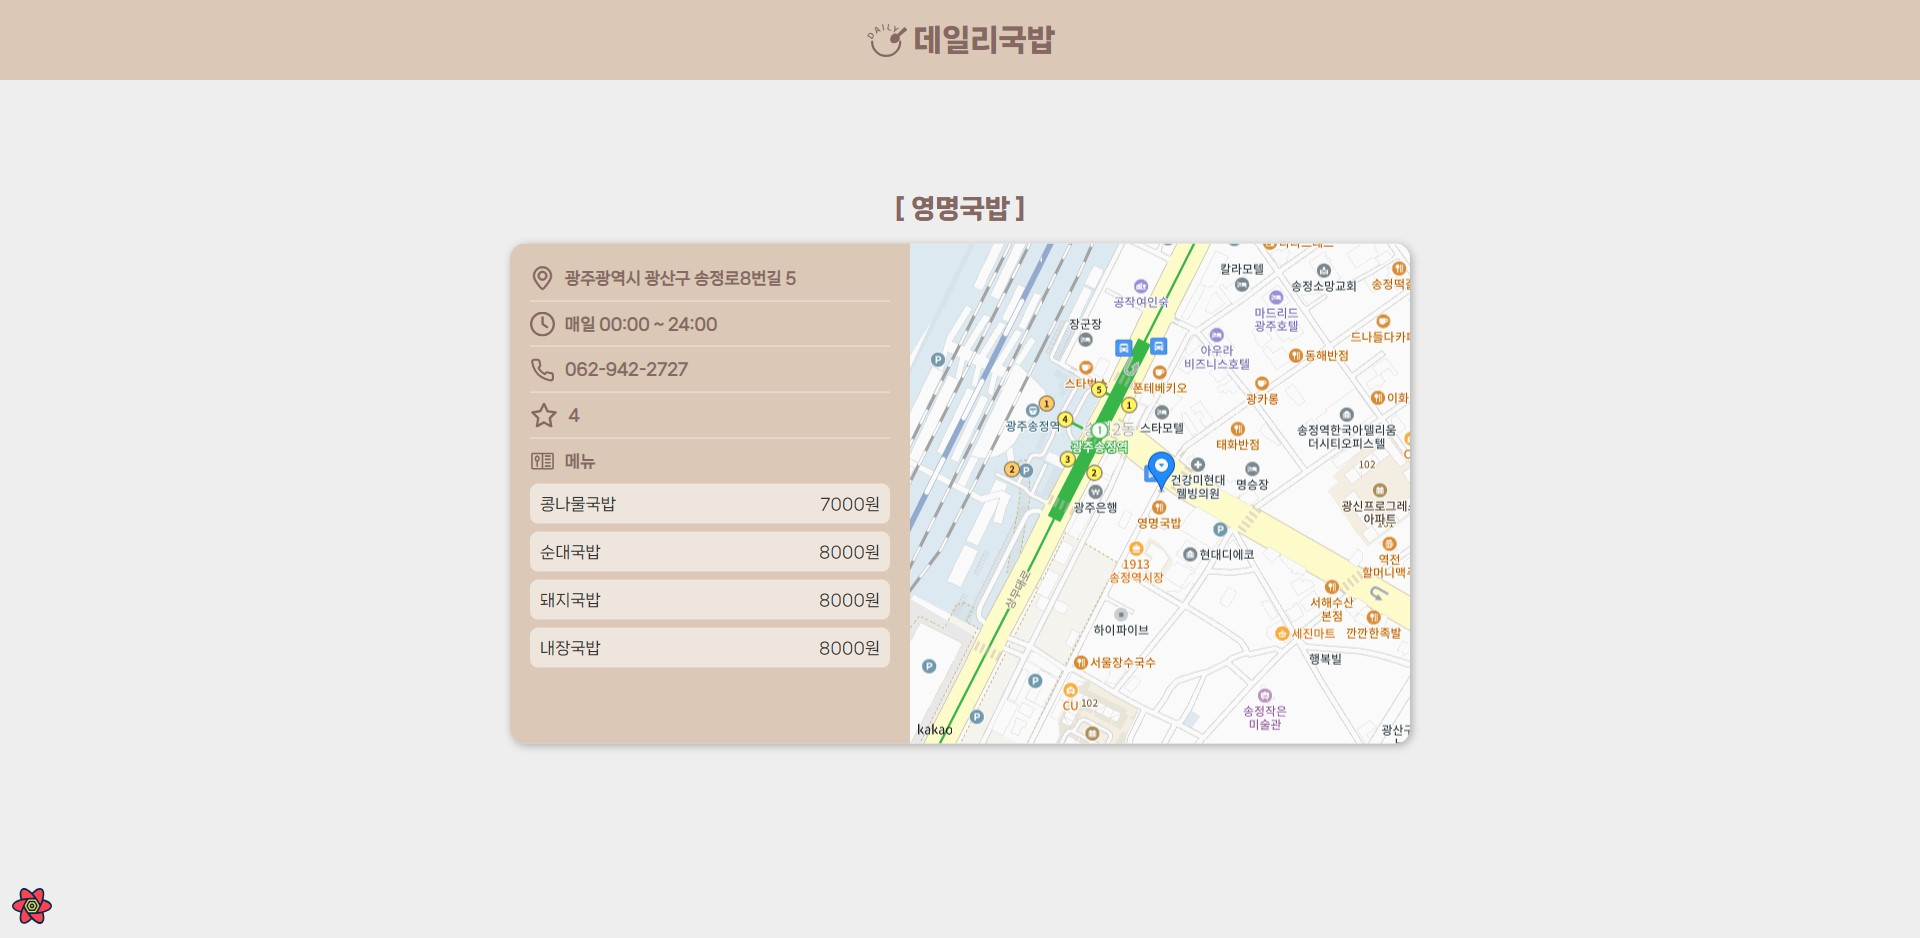The width and height of the screenshot is (1920, 938).
Task: Open the React Query devtools flower icon
Action: click(32, 906)
